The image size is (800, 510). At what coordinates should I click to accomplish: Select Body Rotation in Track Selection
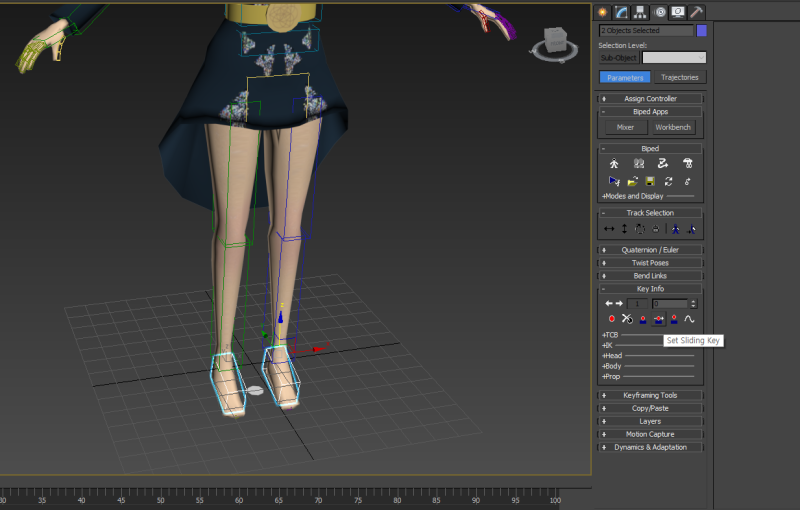click(x=640, y=229)
